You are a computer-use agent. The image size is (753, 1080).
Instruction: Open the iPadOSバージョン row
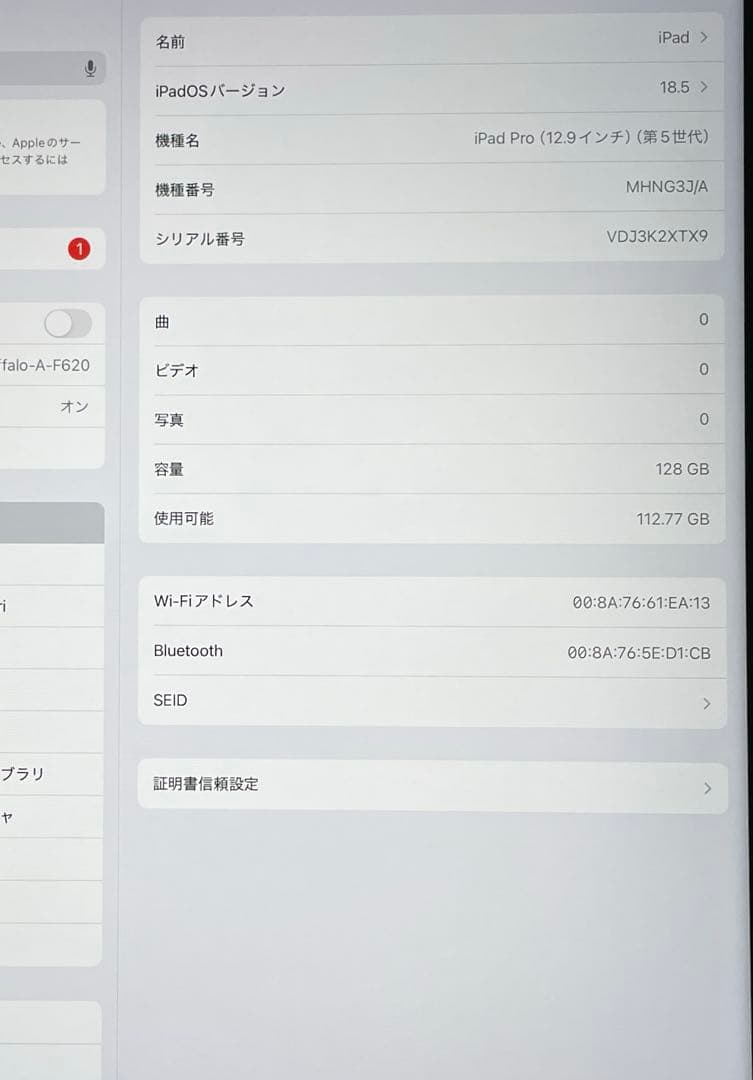tap(432, 89)
